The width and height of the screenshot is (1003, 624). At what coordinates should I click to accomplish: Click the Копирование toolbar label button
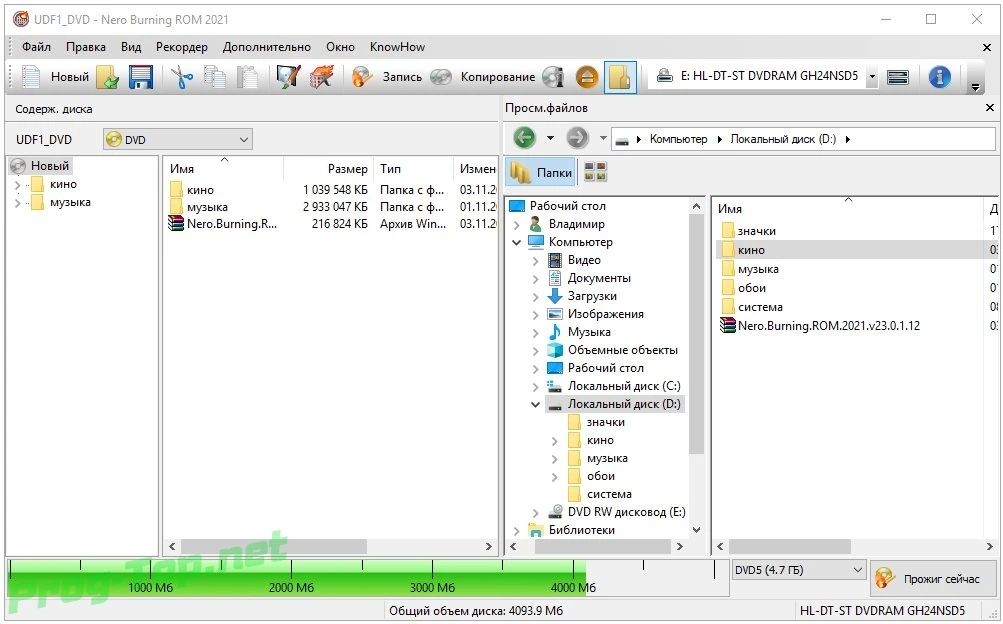click(498, 77)
